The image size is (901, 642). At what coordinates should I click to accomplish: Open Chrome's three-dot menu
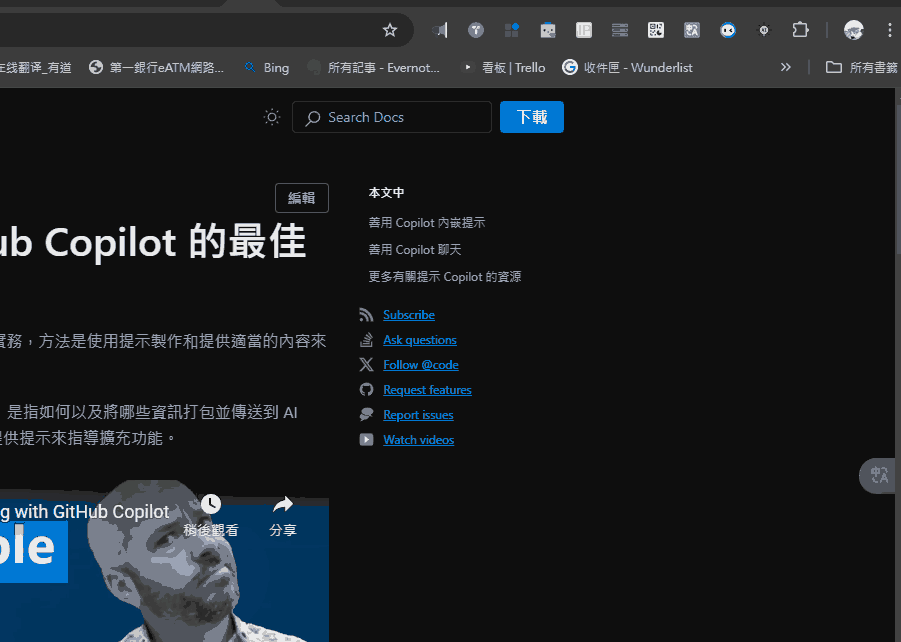[890, 30]
